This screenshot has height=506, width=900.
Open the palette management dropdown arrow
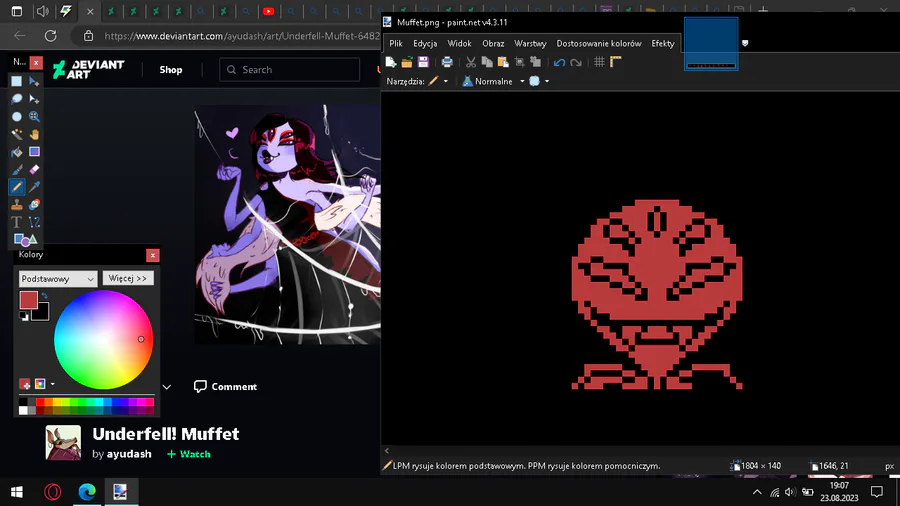pos(53,384)
